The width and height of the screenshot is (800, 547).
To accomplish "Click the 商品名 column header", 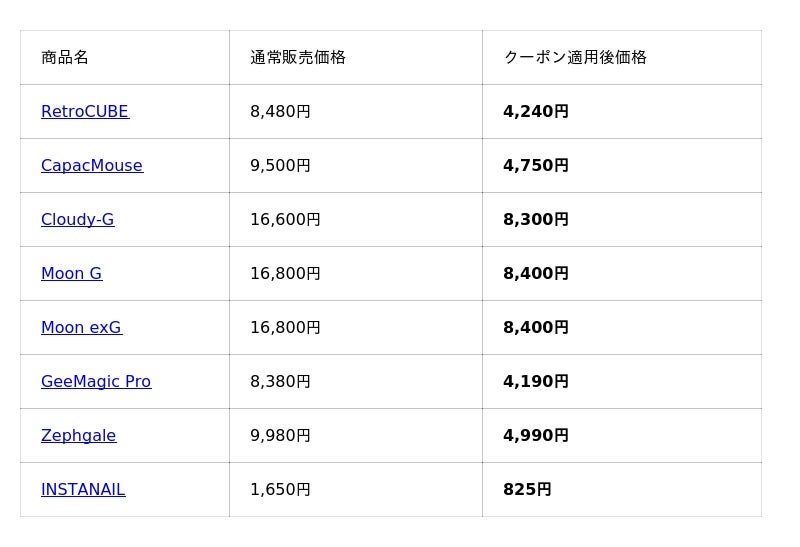I will pos(65,58).
